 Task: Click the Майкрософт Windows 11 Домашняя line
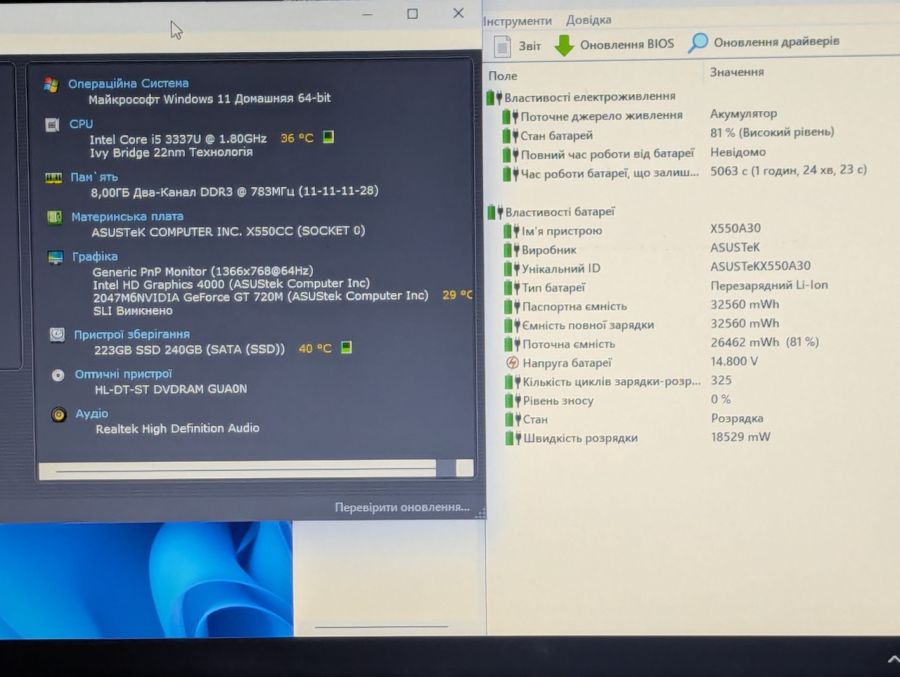pyautogui.click(x=210, y=99)
